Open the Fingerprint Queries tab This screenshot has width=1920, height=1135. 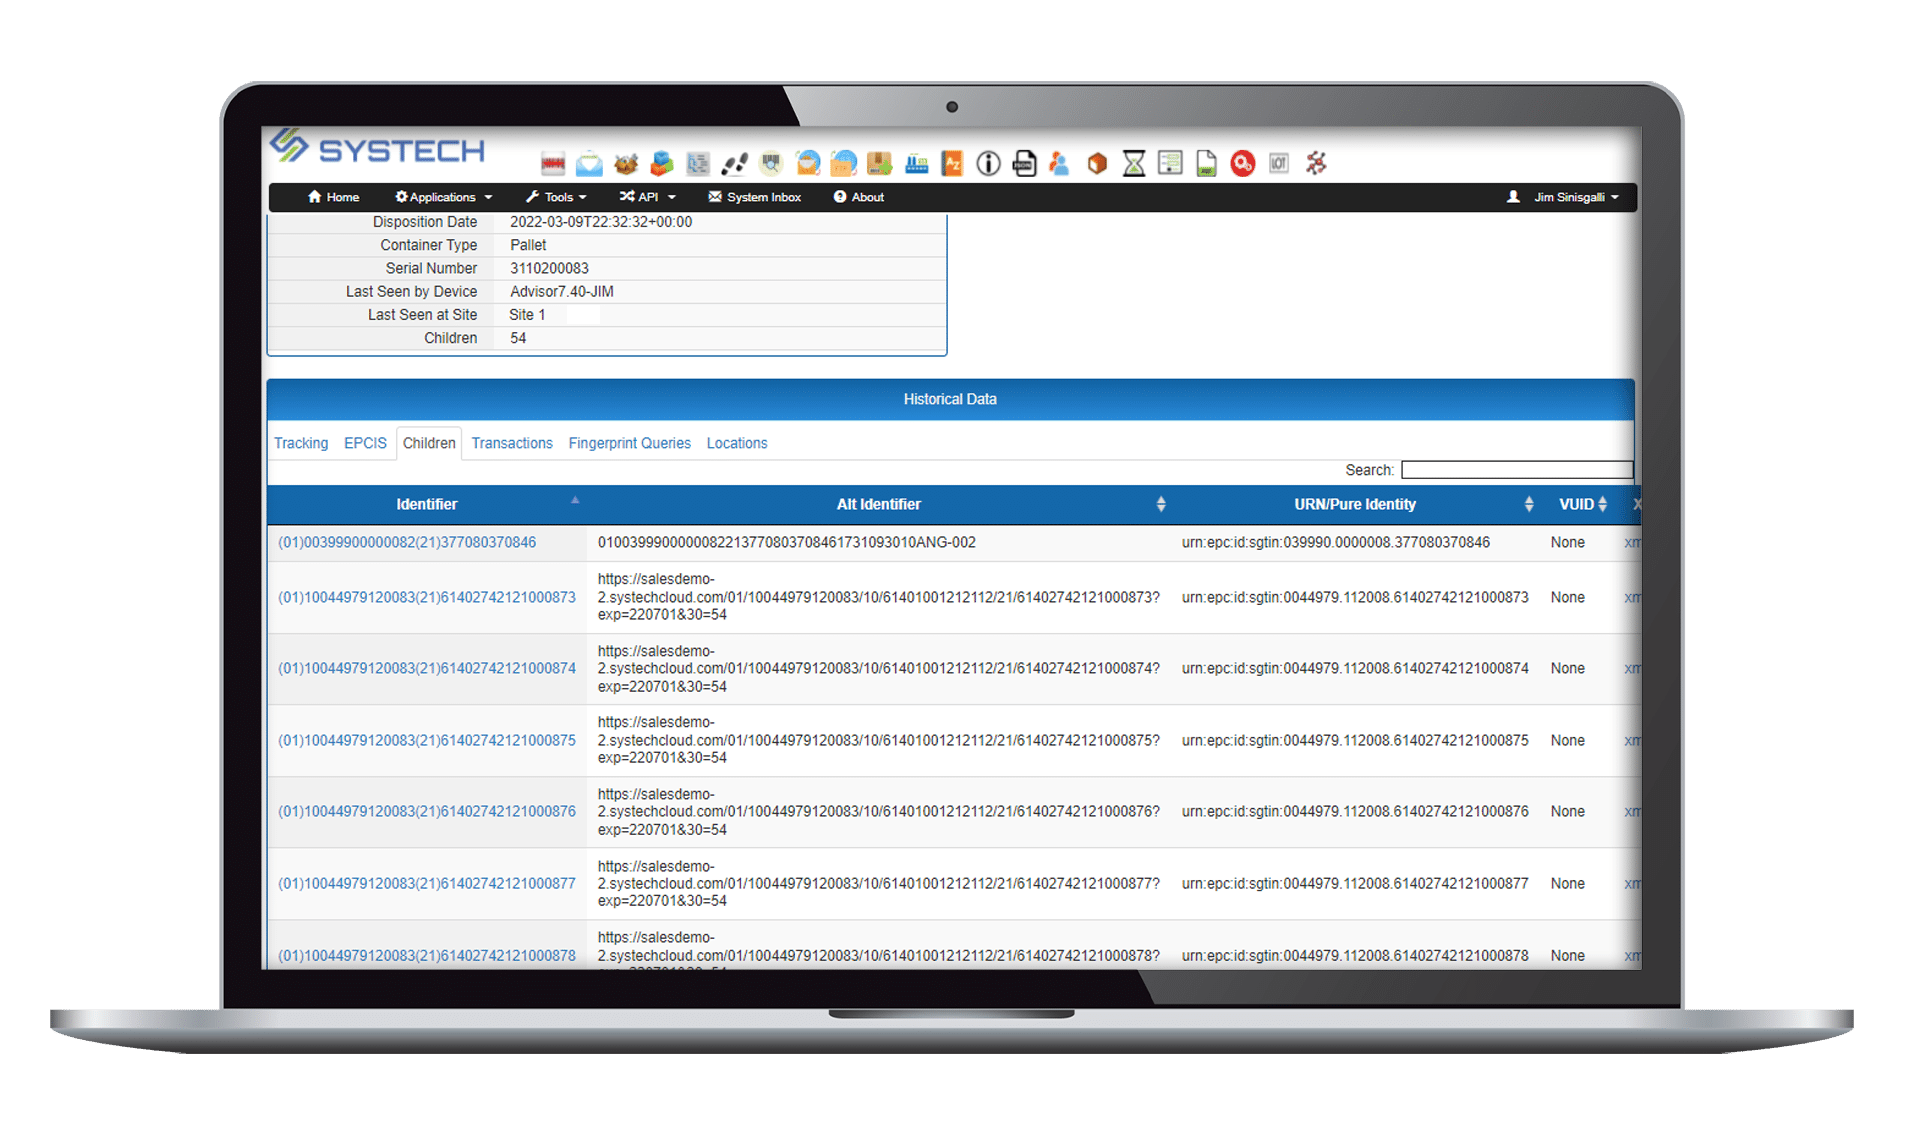629,443
